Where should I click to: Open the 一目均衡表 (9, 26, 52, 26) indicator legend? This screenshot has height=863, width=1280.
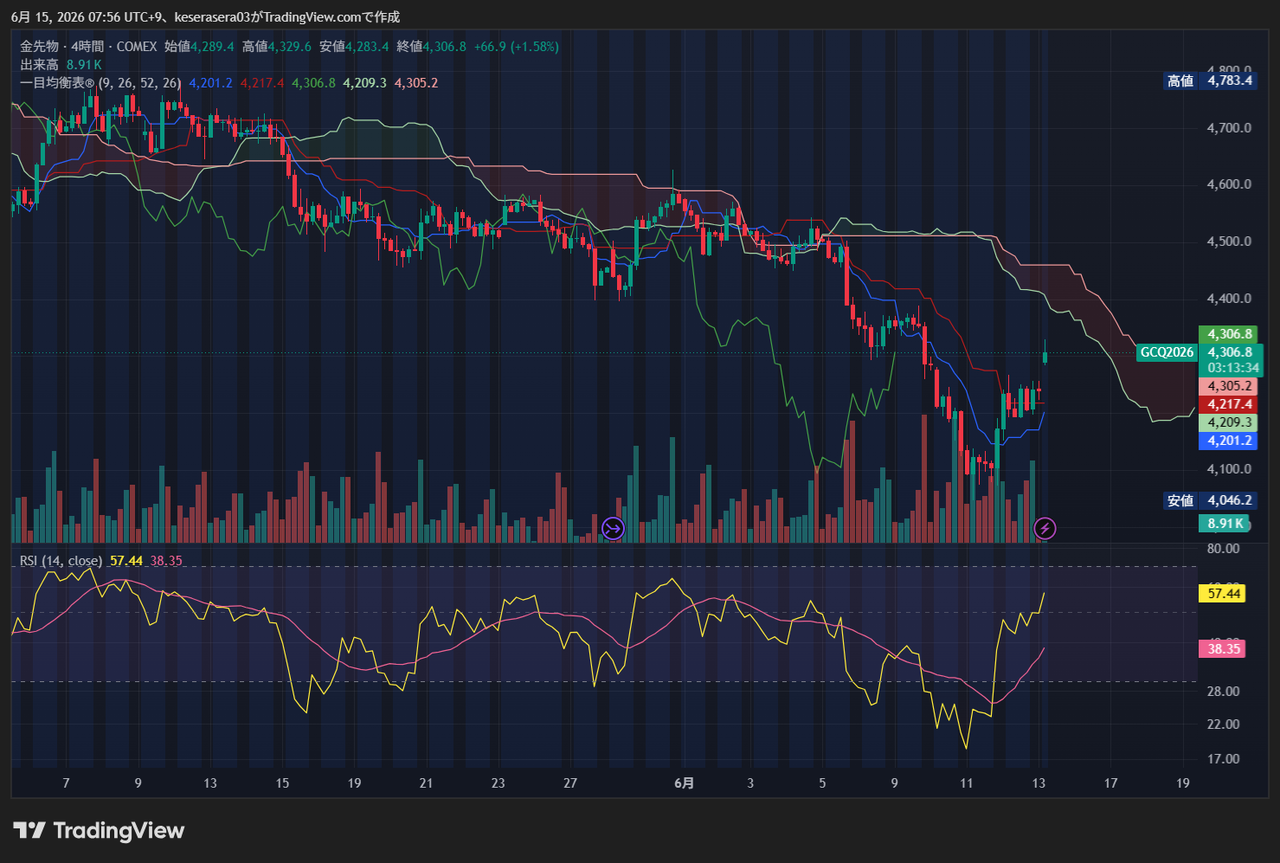[100, 83]
